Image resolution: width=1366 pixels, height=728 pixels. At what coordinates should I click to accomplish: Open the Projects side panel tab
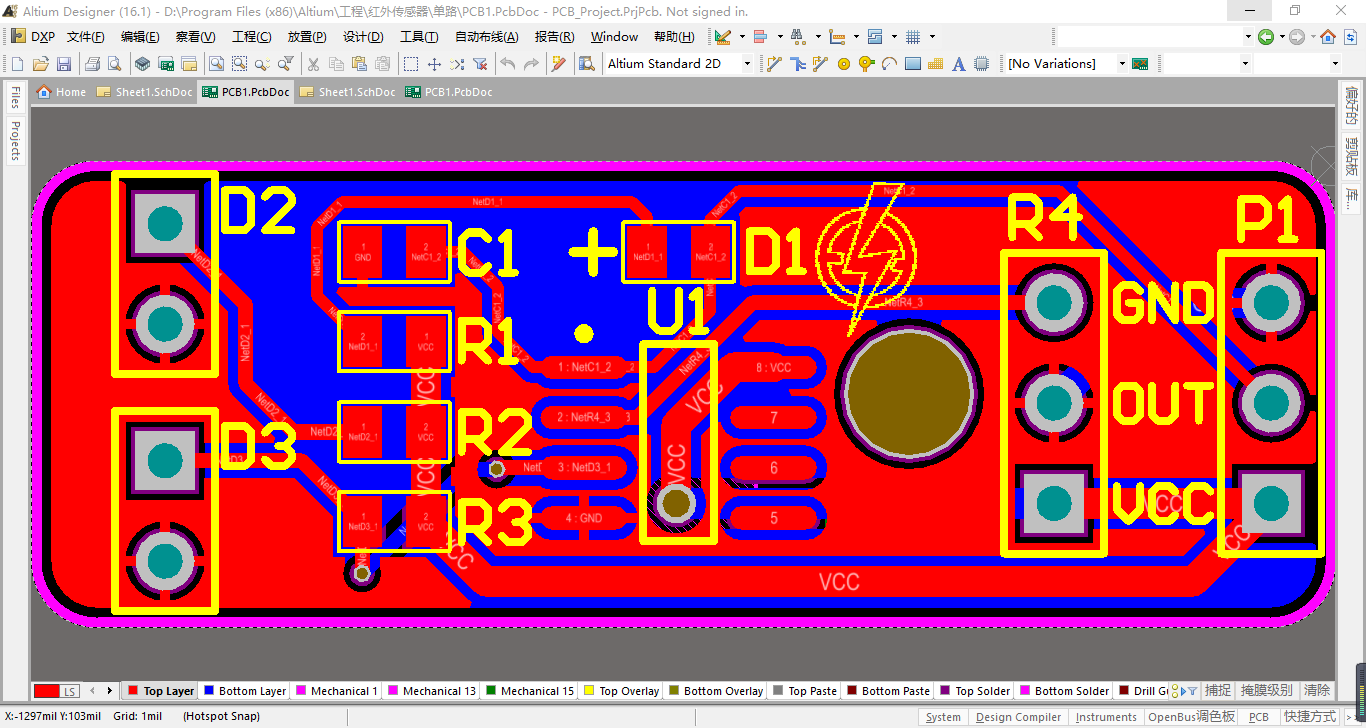[15, 140]
